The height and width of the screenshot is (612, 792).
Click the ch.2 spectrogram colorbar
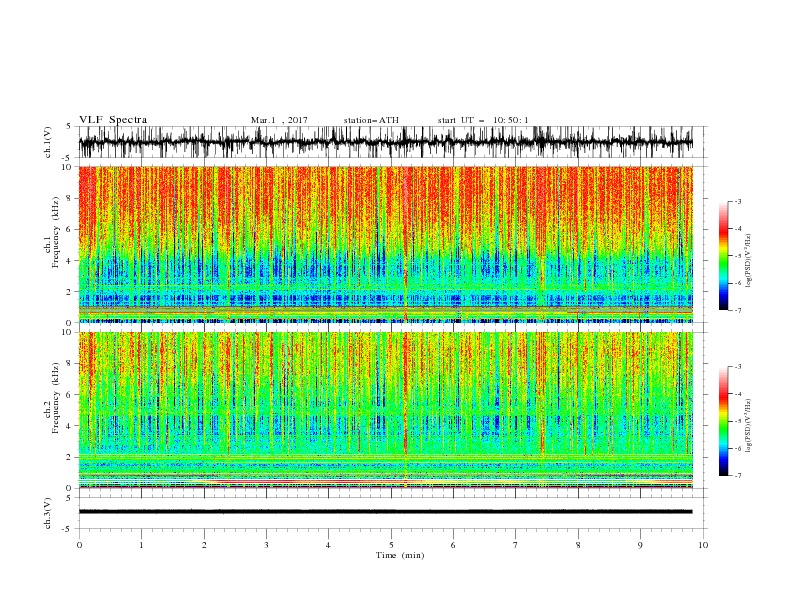point(723,421)
